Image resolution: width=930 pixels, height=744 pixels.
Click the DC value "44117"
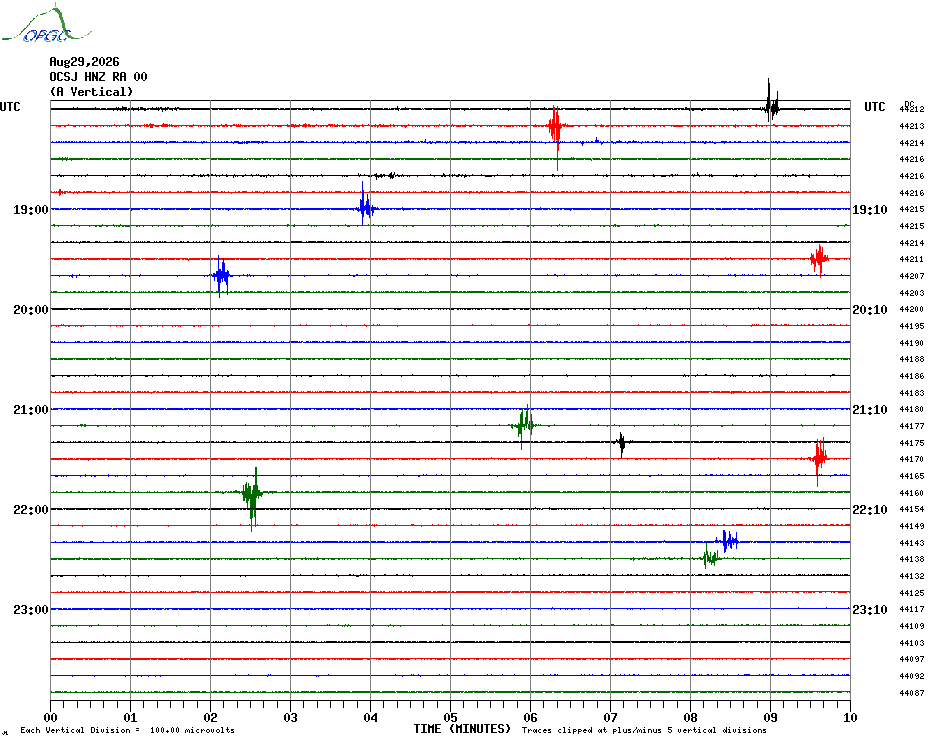click(912, 609)
